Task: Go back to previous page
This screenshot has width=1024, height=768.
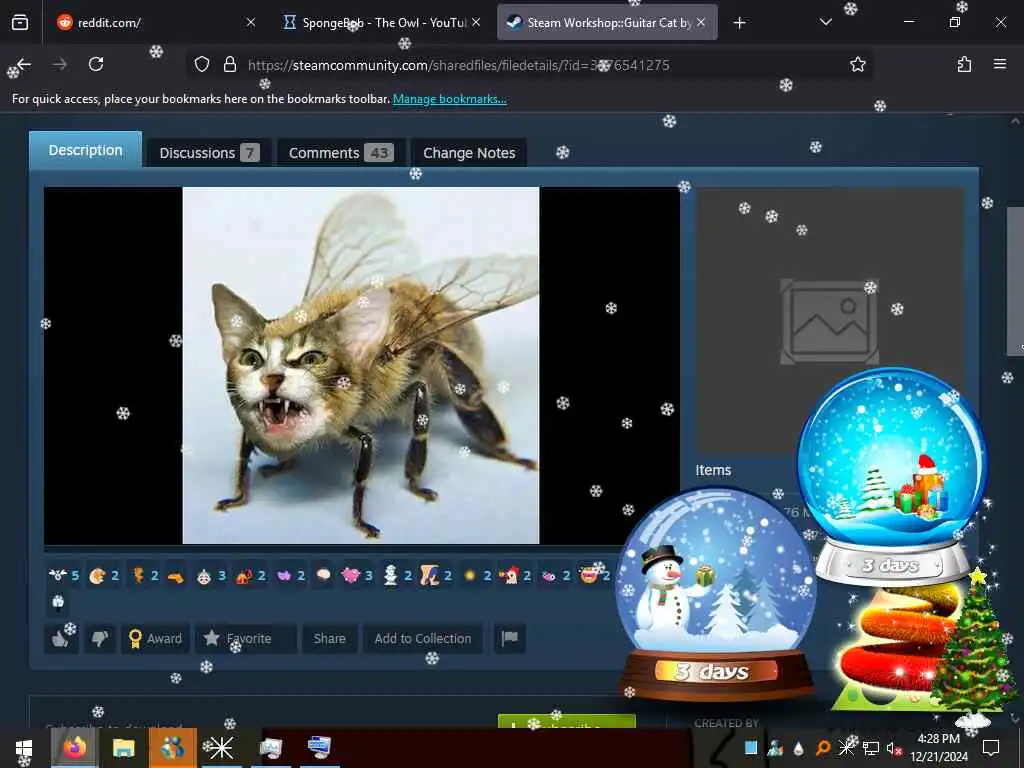Action: point(24,64)
